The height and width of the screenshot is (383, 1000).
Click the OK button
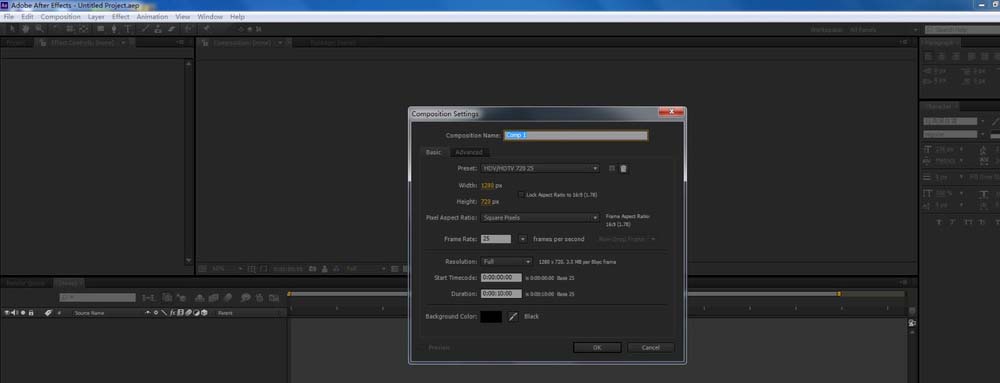point(597,347)
